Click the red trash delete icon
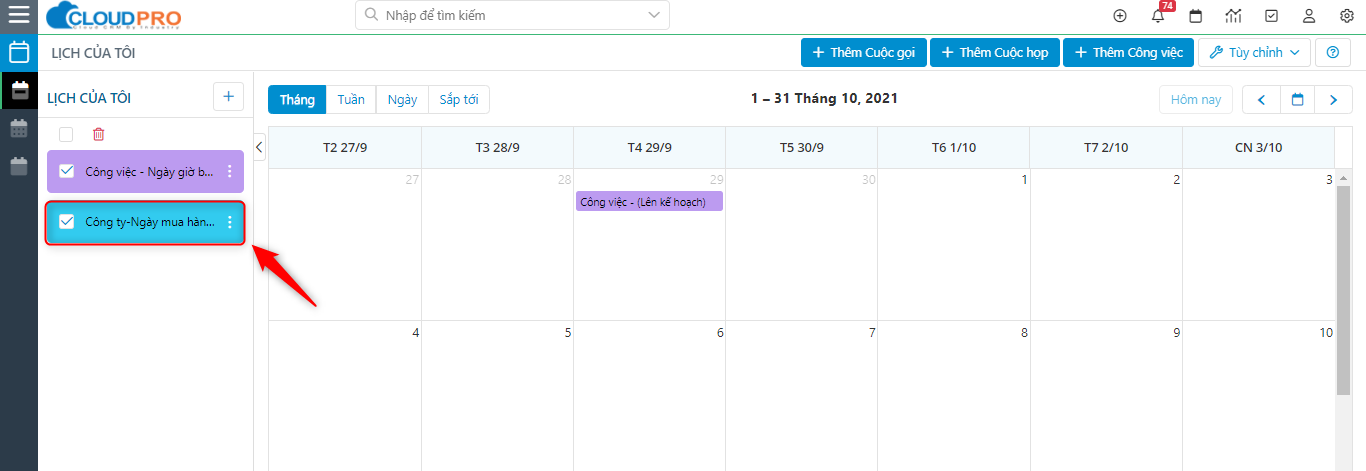The image size is (1366, 471). coord(98,134)
